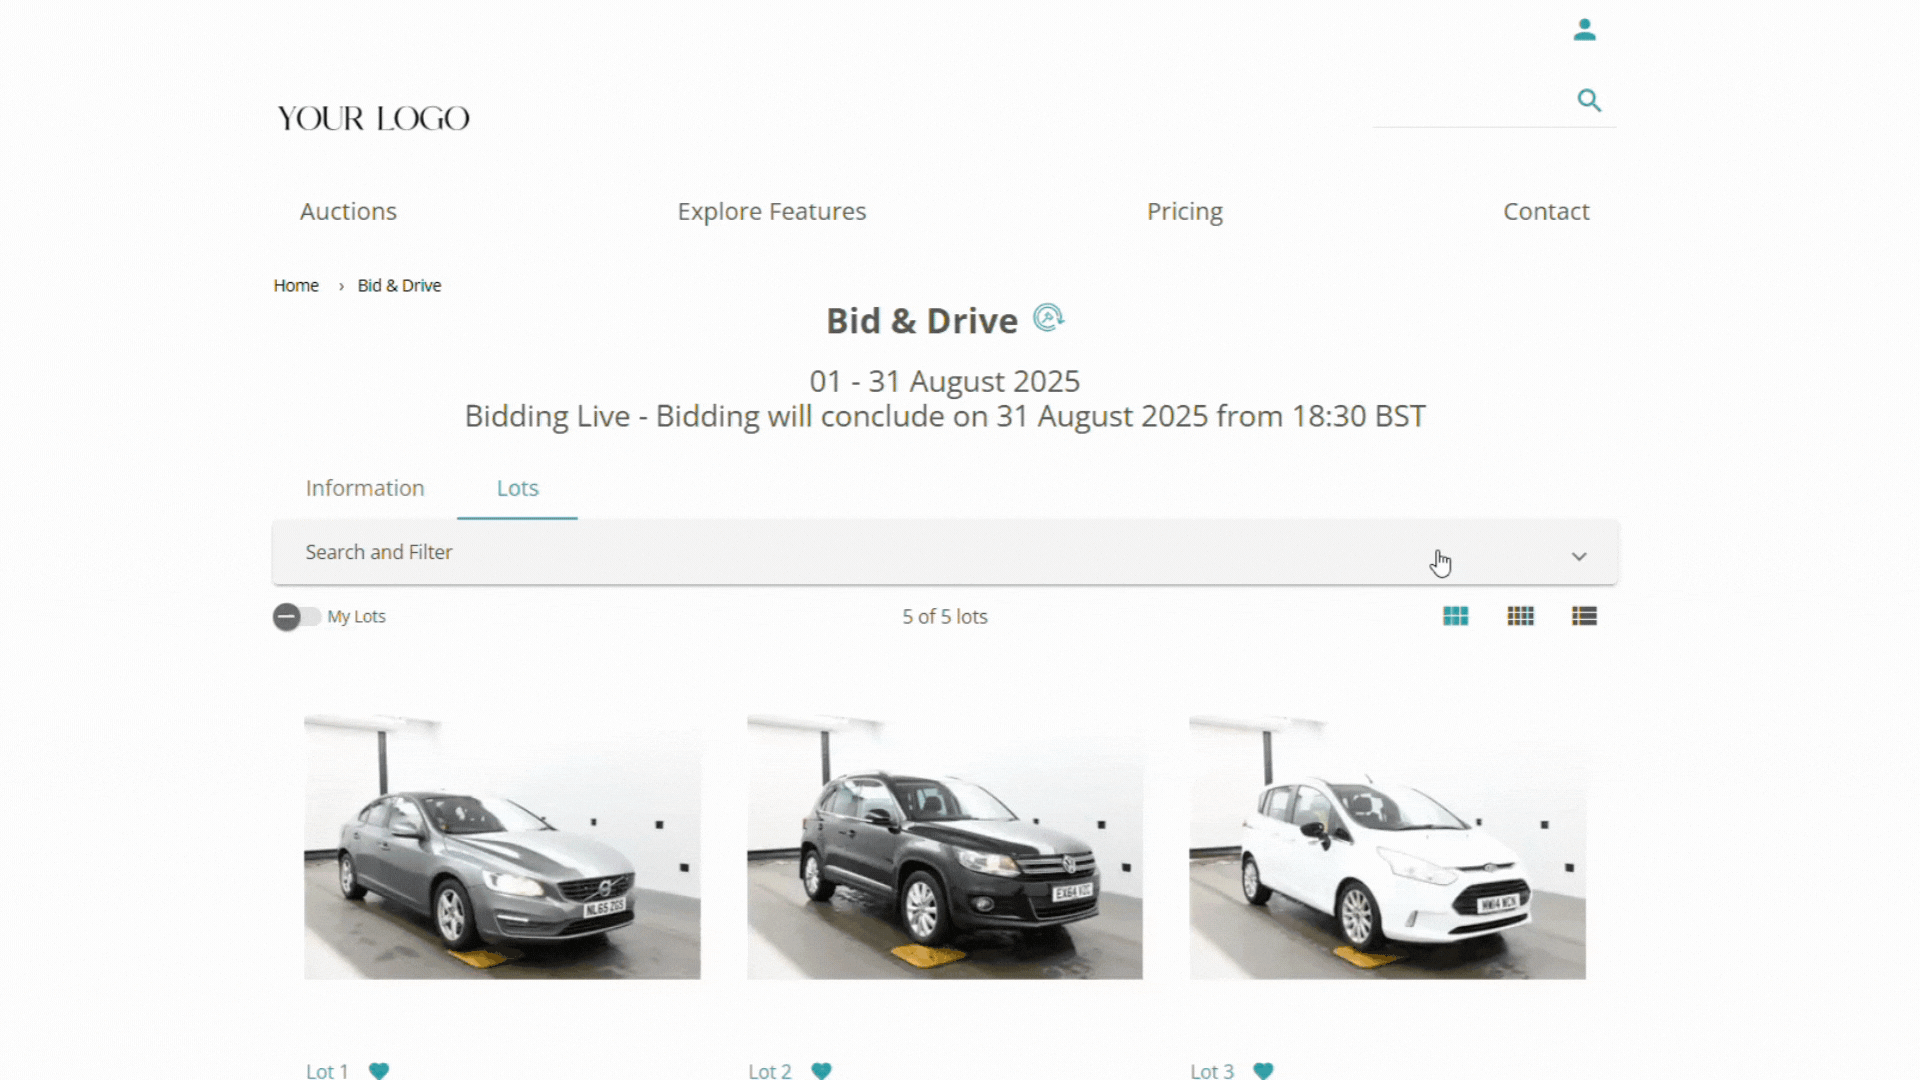Click the Home breadcrumb link
The height and width of the screenshot is (1080, 1920).
point(296,286)
